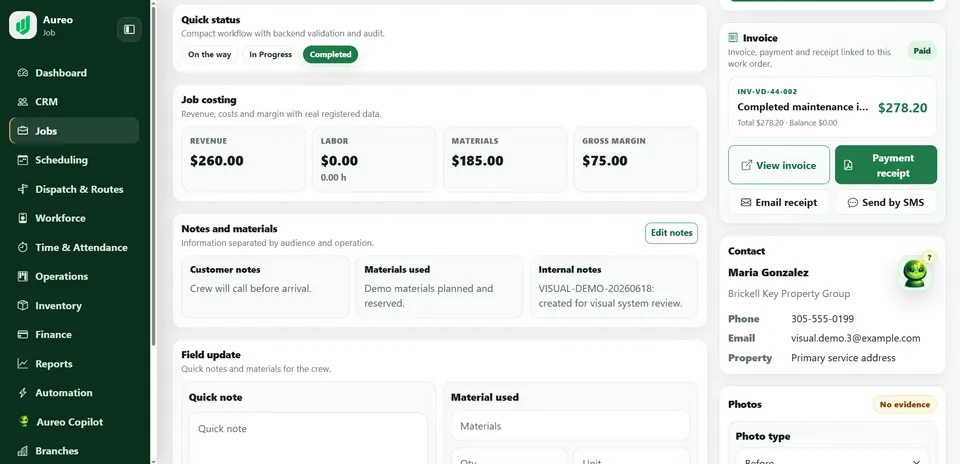Viewport: 960px width, 464px height.
Task: Click the Scheduling calendar icon
Action: click(23, 160)
